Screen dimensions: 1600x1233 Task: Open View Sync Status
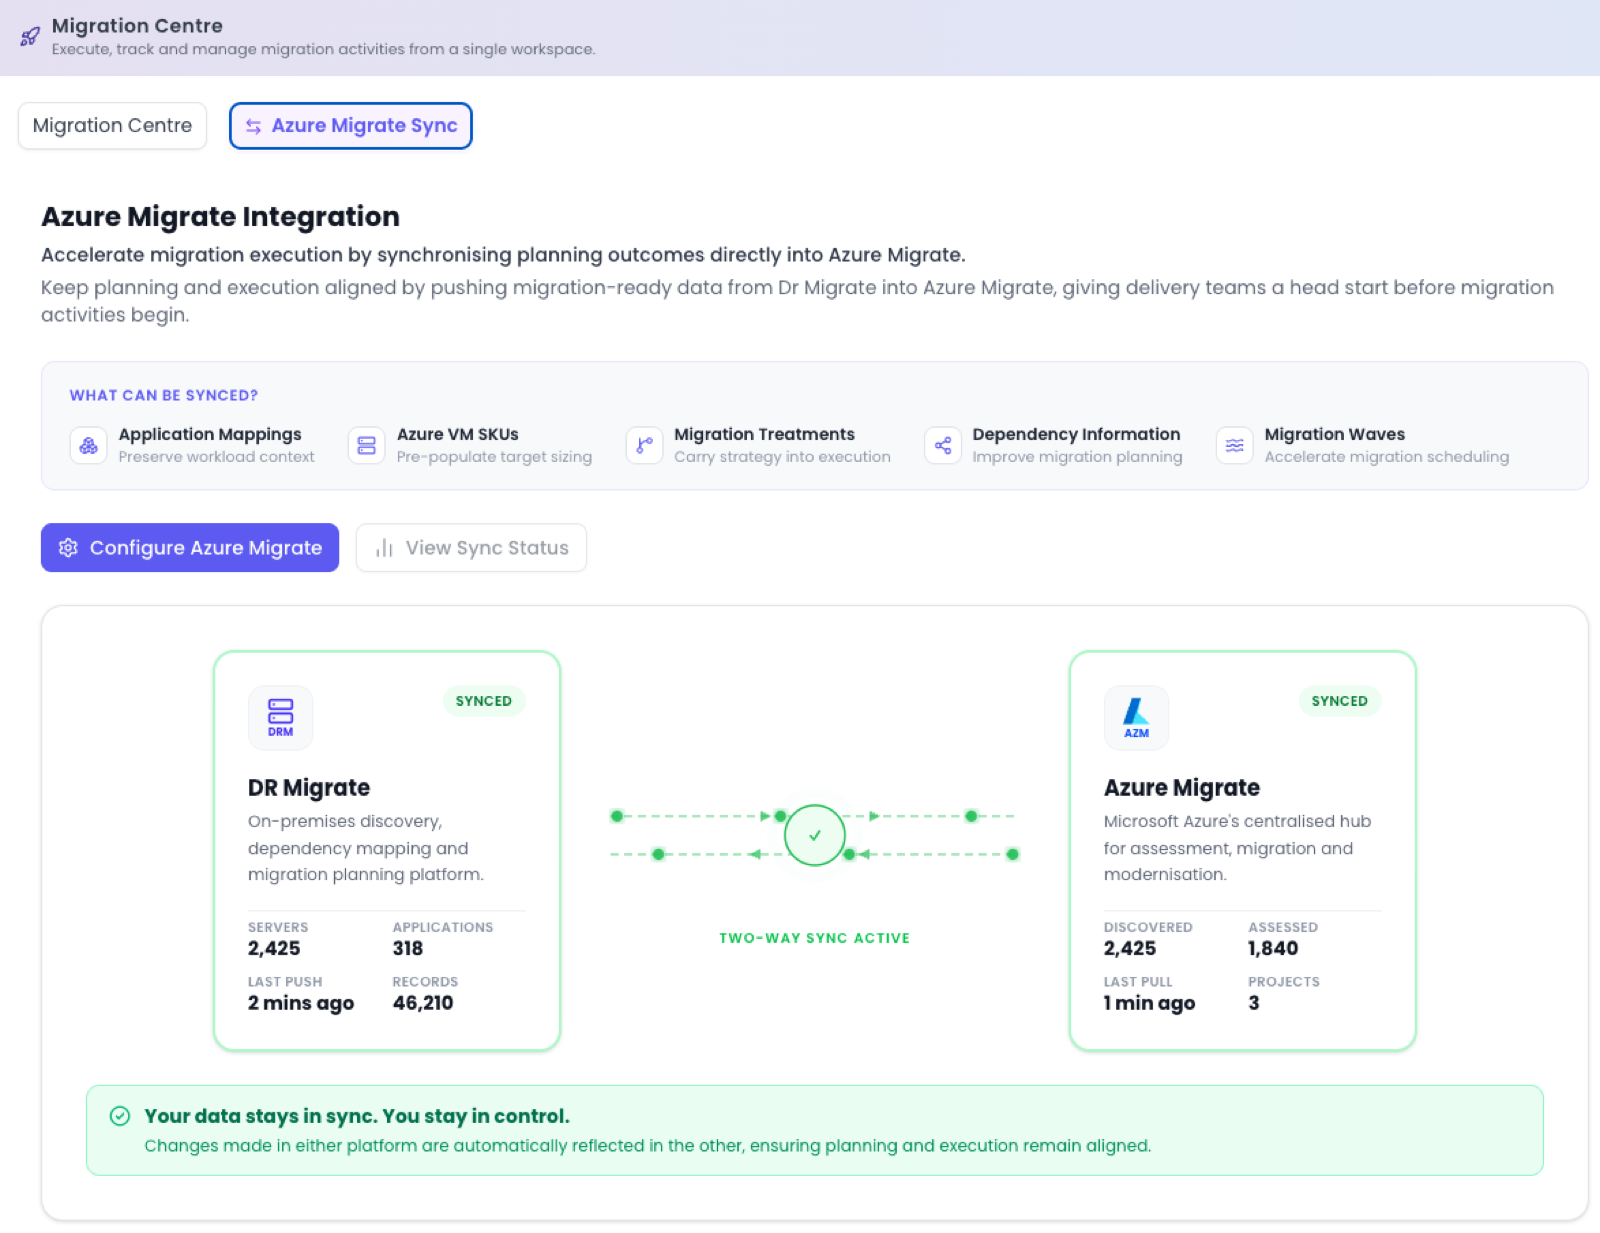[x=471, y=548]
